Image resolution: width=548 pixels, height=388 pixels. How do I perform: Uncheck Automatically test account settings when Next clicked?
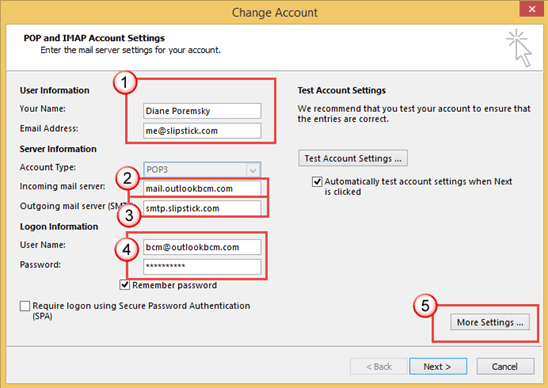(317, 182)
